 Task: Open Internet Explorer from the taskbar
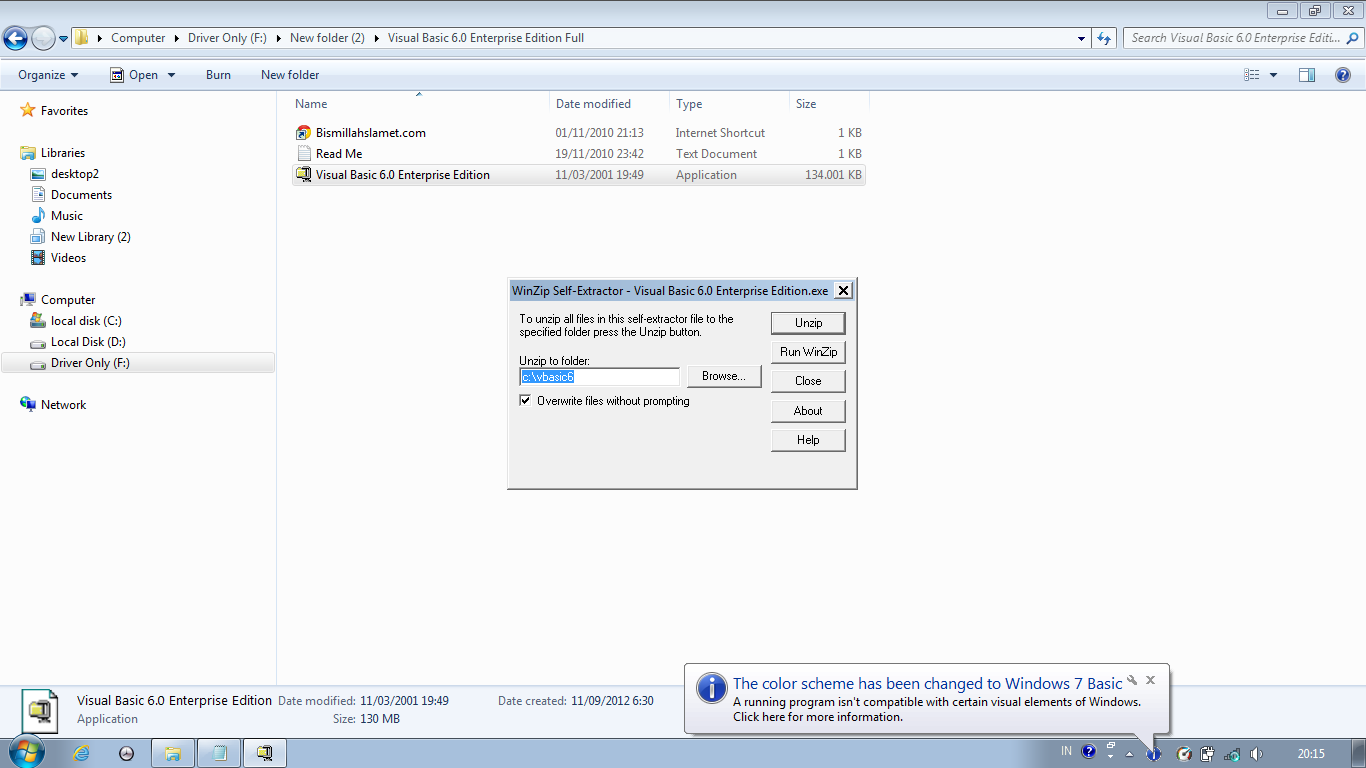[81, 752]
